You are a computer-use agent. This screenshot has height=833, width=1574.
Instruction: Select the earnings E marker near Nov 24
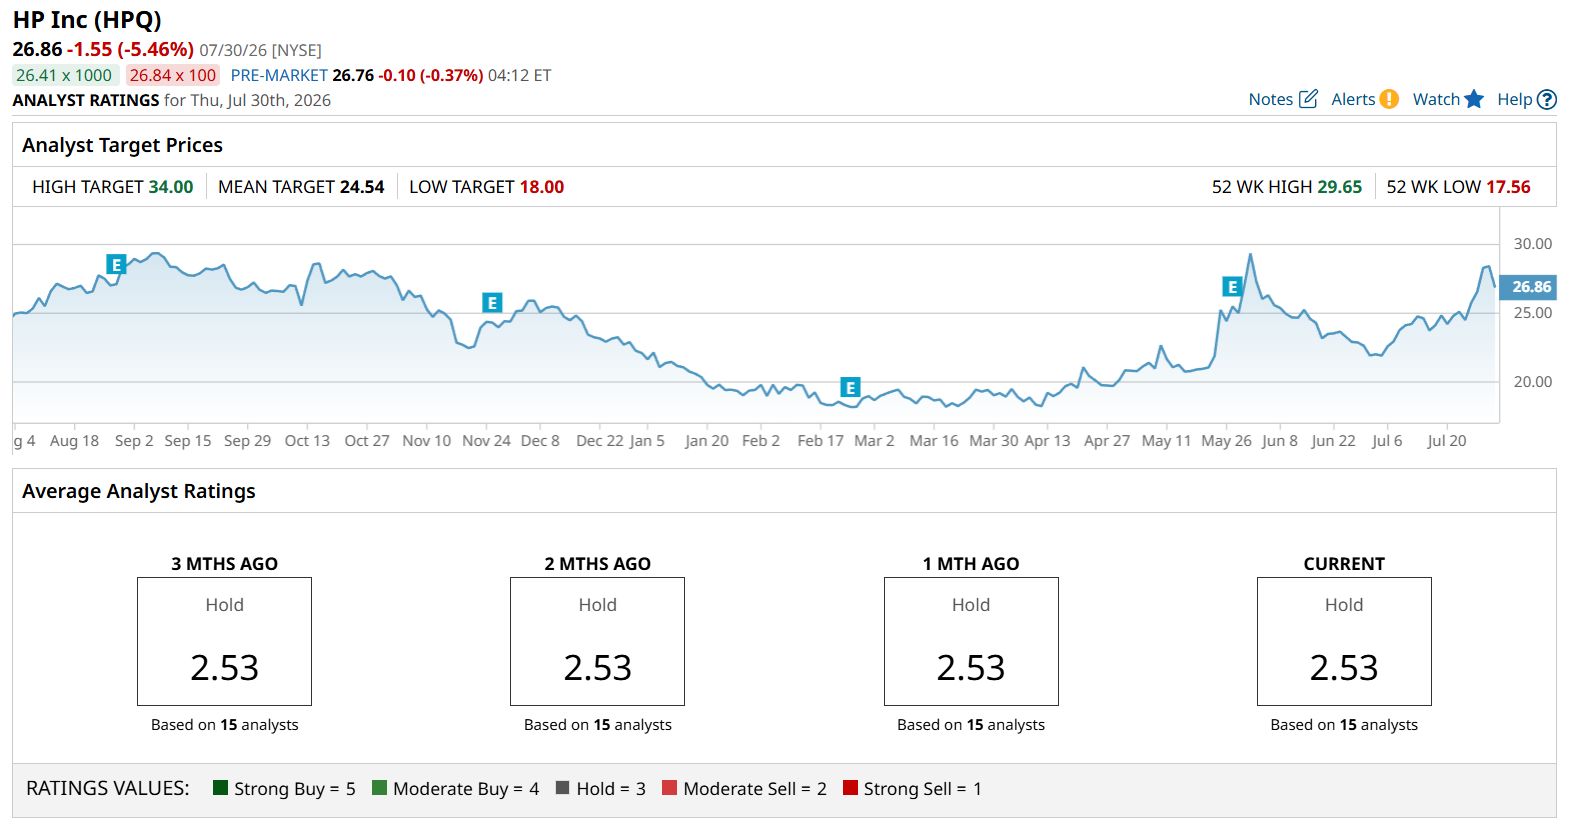[x=492, y=303]
